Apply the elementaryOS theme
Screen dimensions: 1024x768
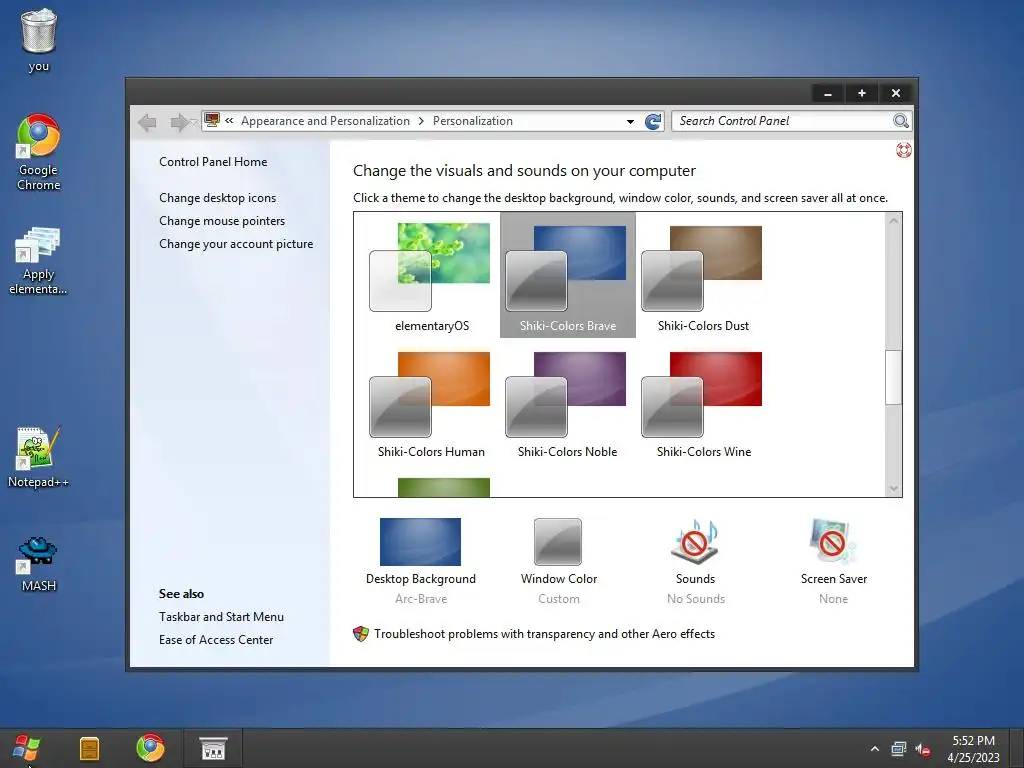click(432, 276)
